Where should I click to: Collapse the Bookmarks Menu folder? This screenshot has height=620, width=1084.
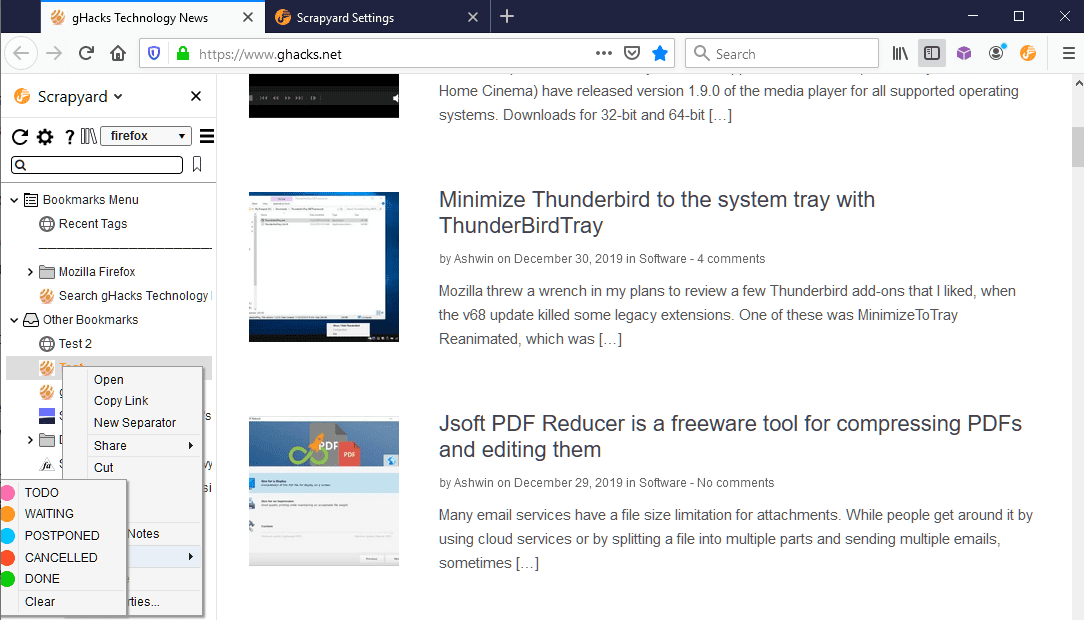click(x=14, y=200)
